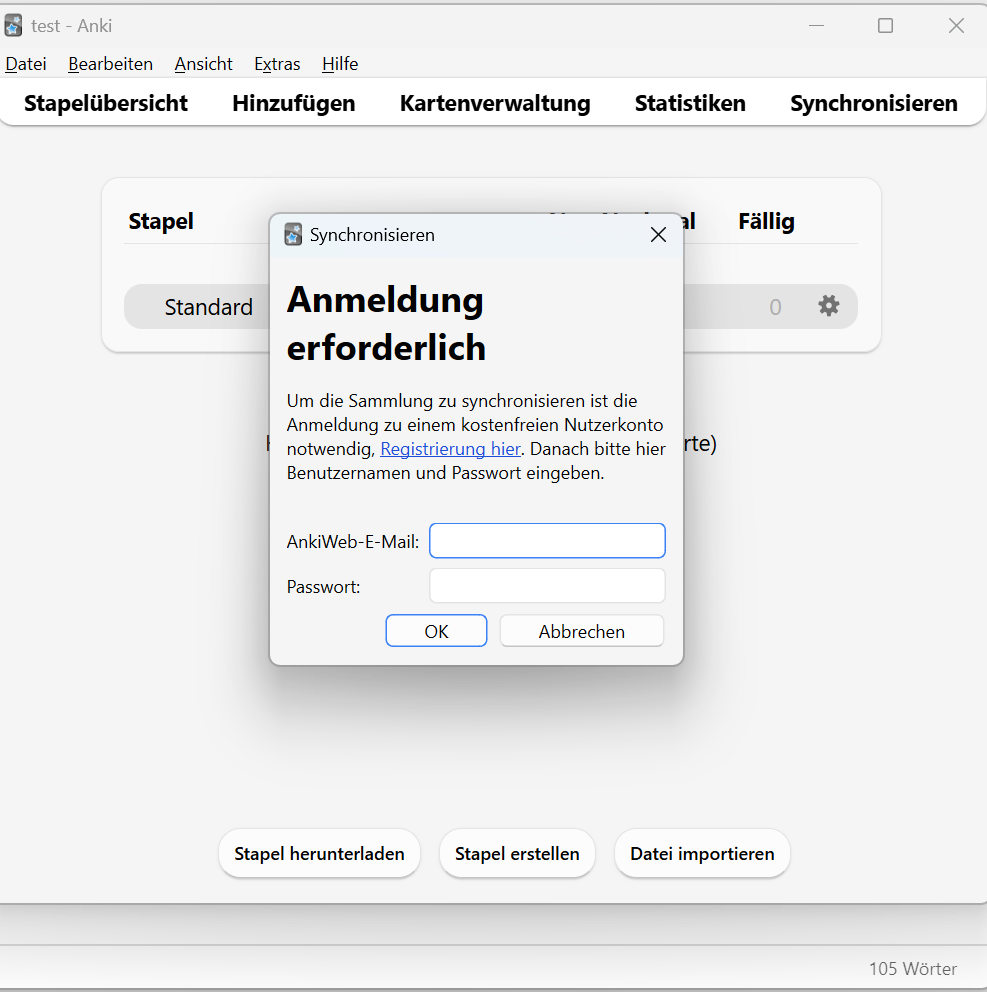The height and width of the screenshot is (992, 987).
Task: Open the Ansicht menu
Action: pos(204,64)
